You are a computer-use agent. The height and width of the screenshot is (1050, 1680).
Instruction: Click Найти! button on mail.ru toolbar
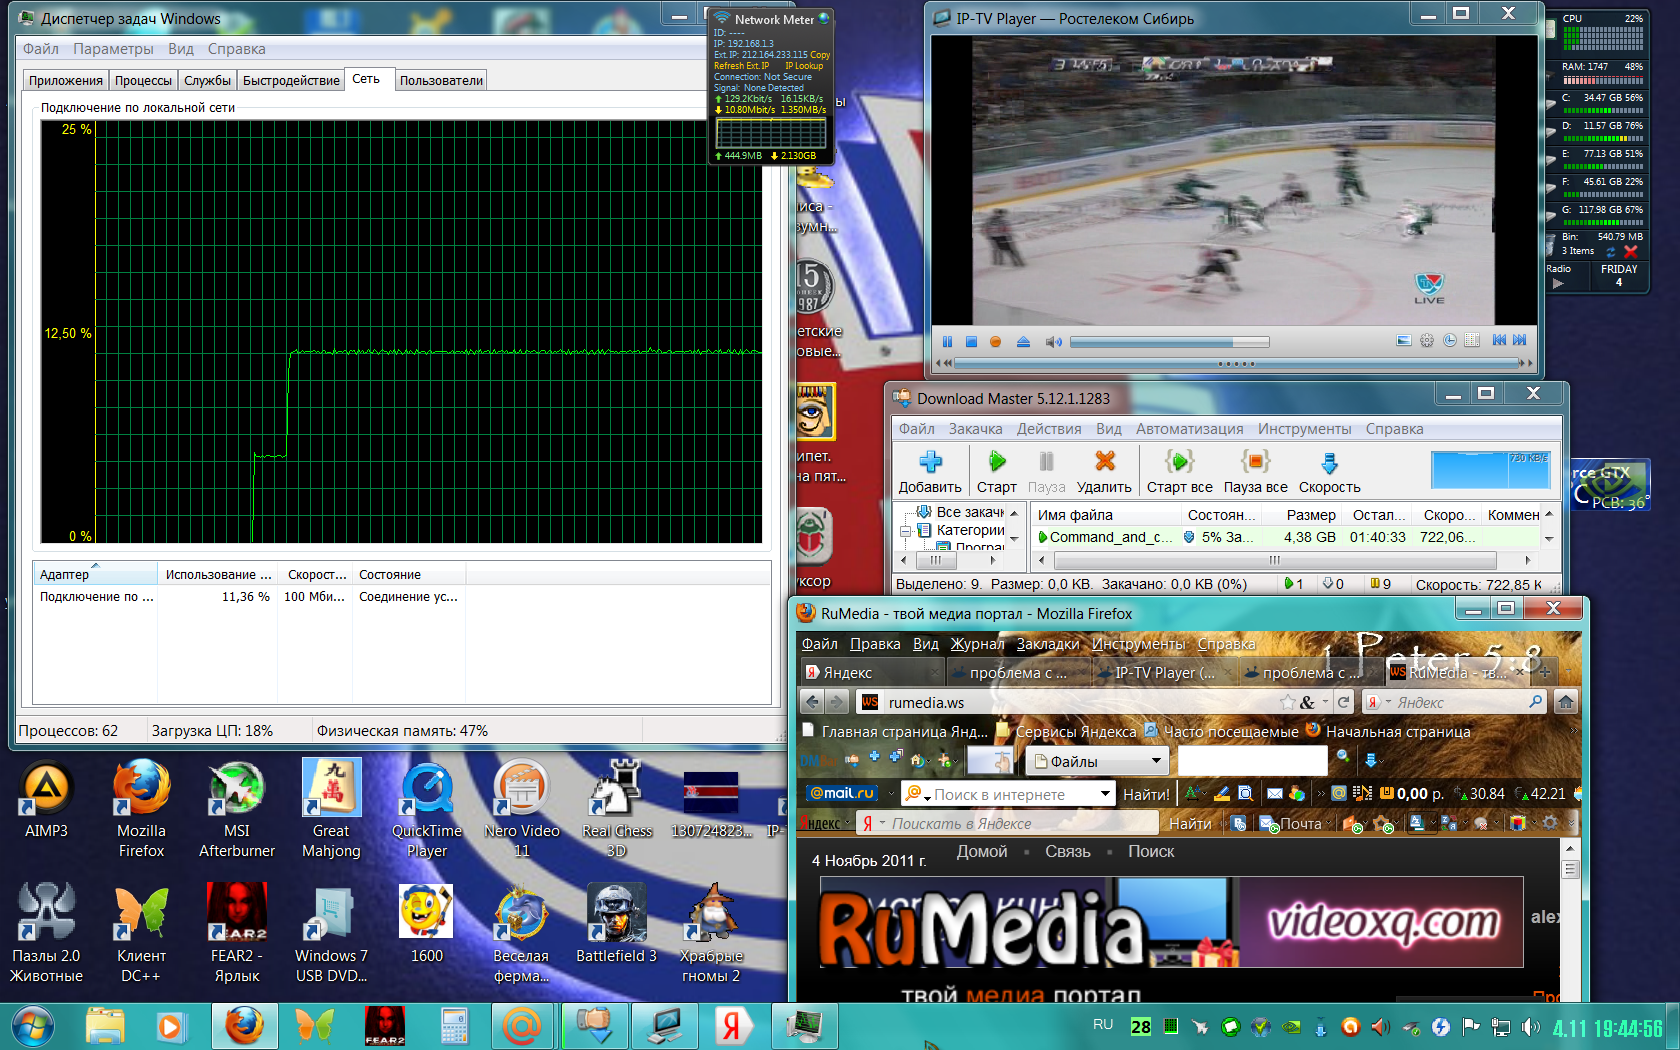1146,795
